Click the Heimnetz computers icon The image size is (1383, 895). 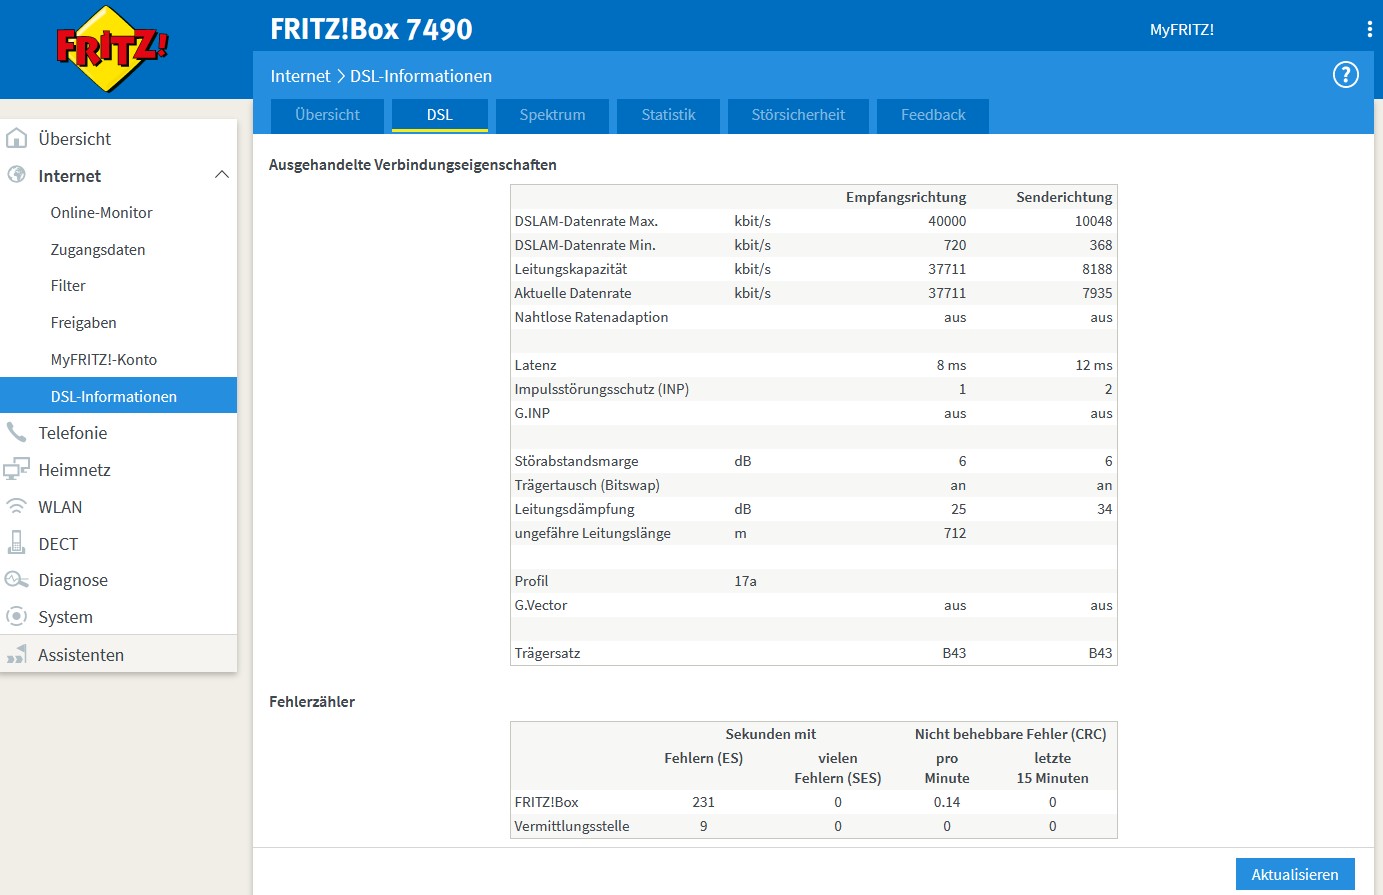(x=17, y=469)
